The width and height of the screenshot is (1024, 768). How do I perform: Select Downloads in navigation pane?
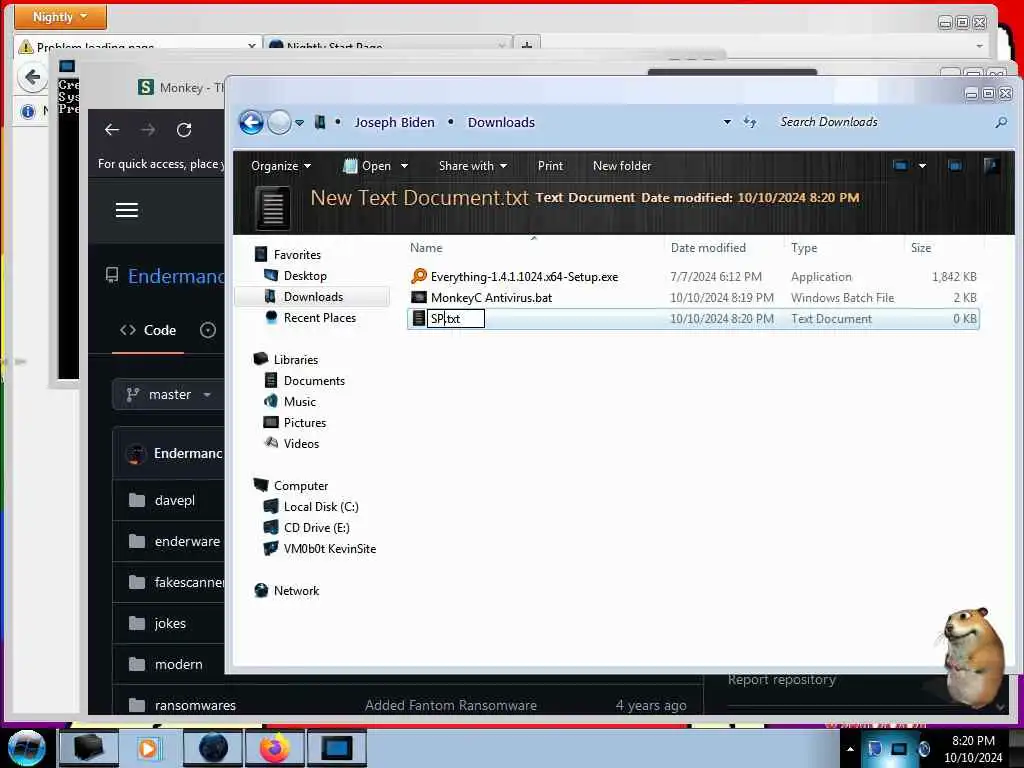[313, 296]
